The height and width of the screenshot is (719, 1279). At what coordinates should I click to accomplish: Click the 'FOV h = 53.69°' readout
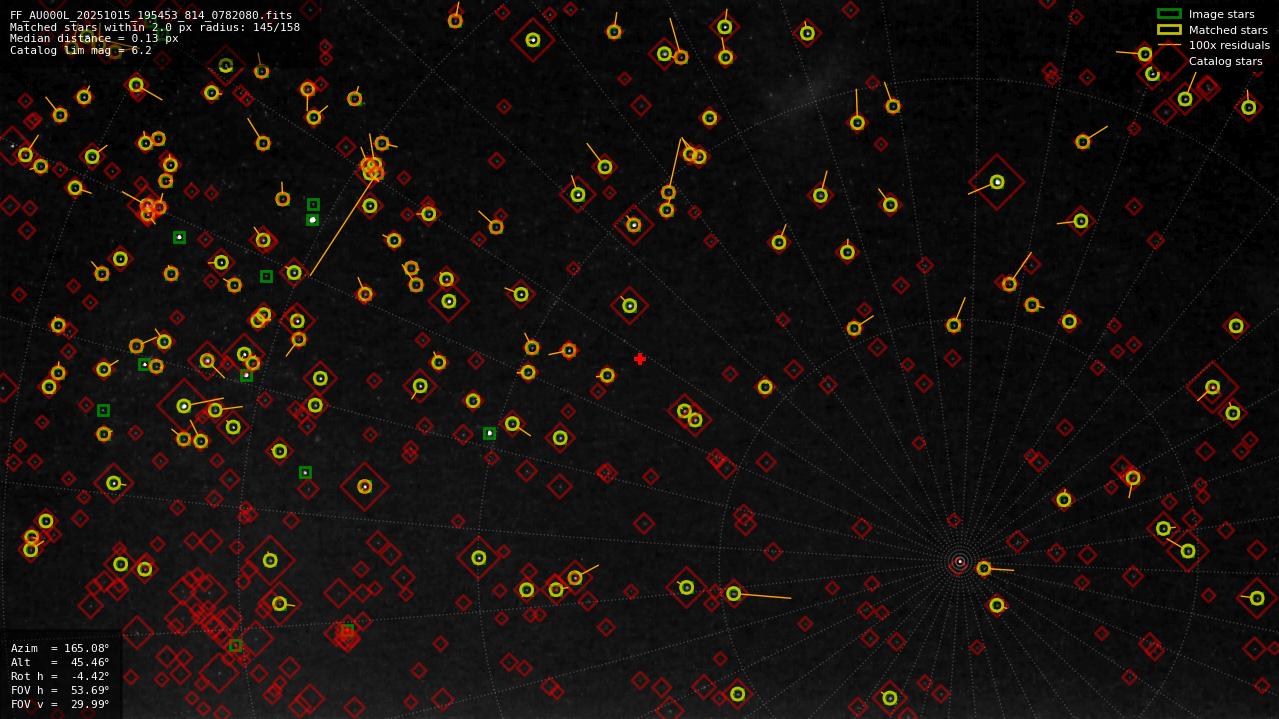click(60, 690)
